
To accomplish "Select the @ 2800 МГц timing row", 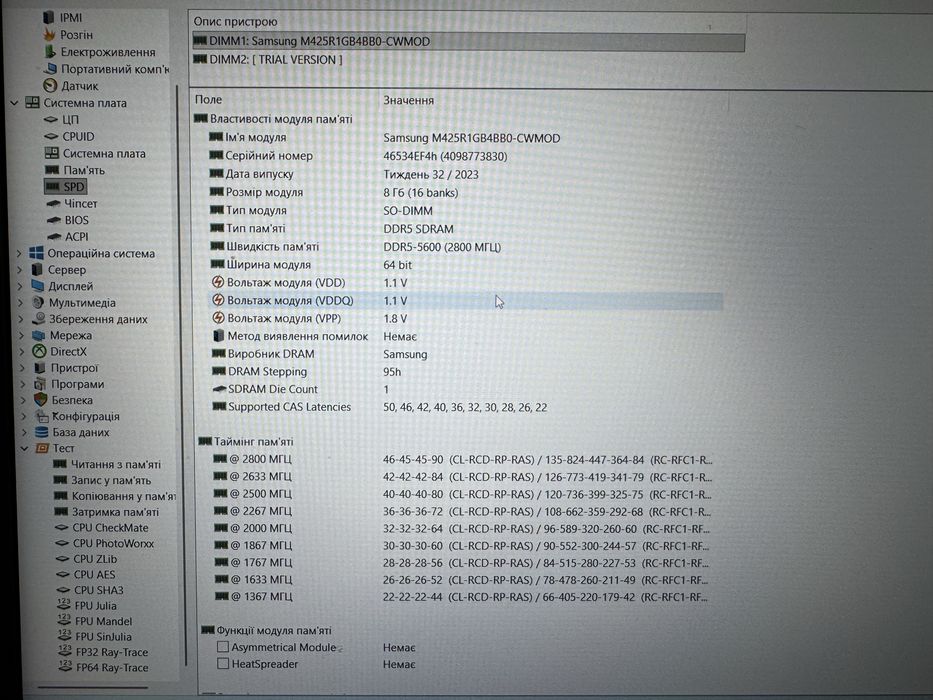I will [x=463, y=460].
